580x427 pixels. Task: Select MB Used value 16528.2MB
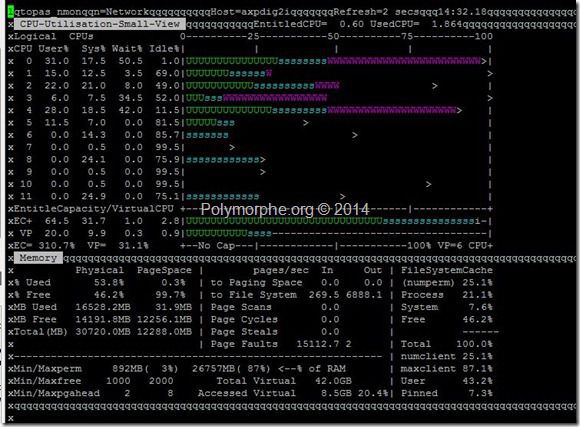coord(103,307)
